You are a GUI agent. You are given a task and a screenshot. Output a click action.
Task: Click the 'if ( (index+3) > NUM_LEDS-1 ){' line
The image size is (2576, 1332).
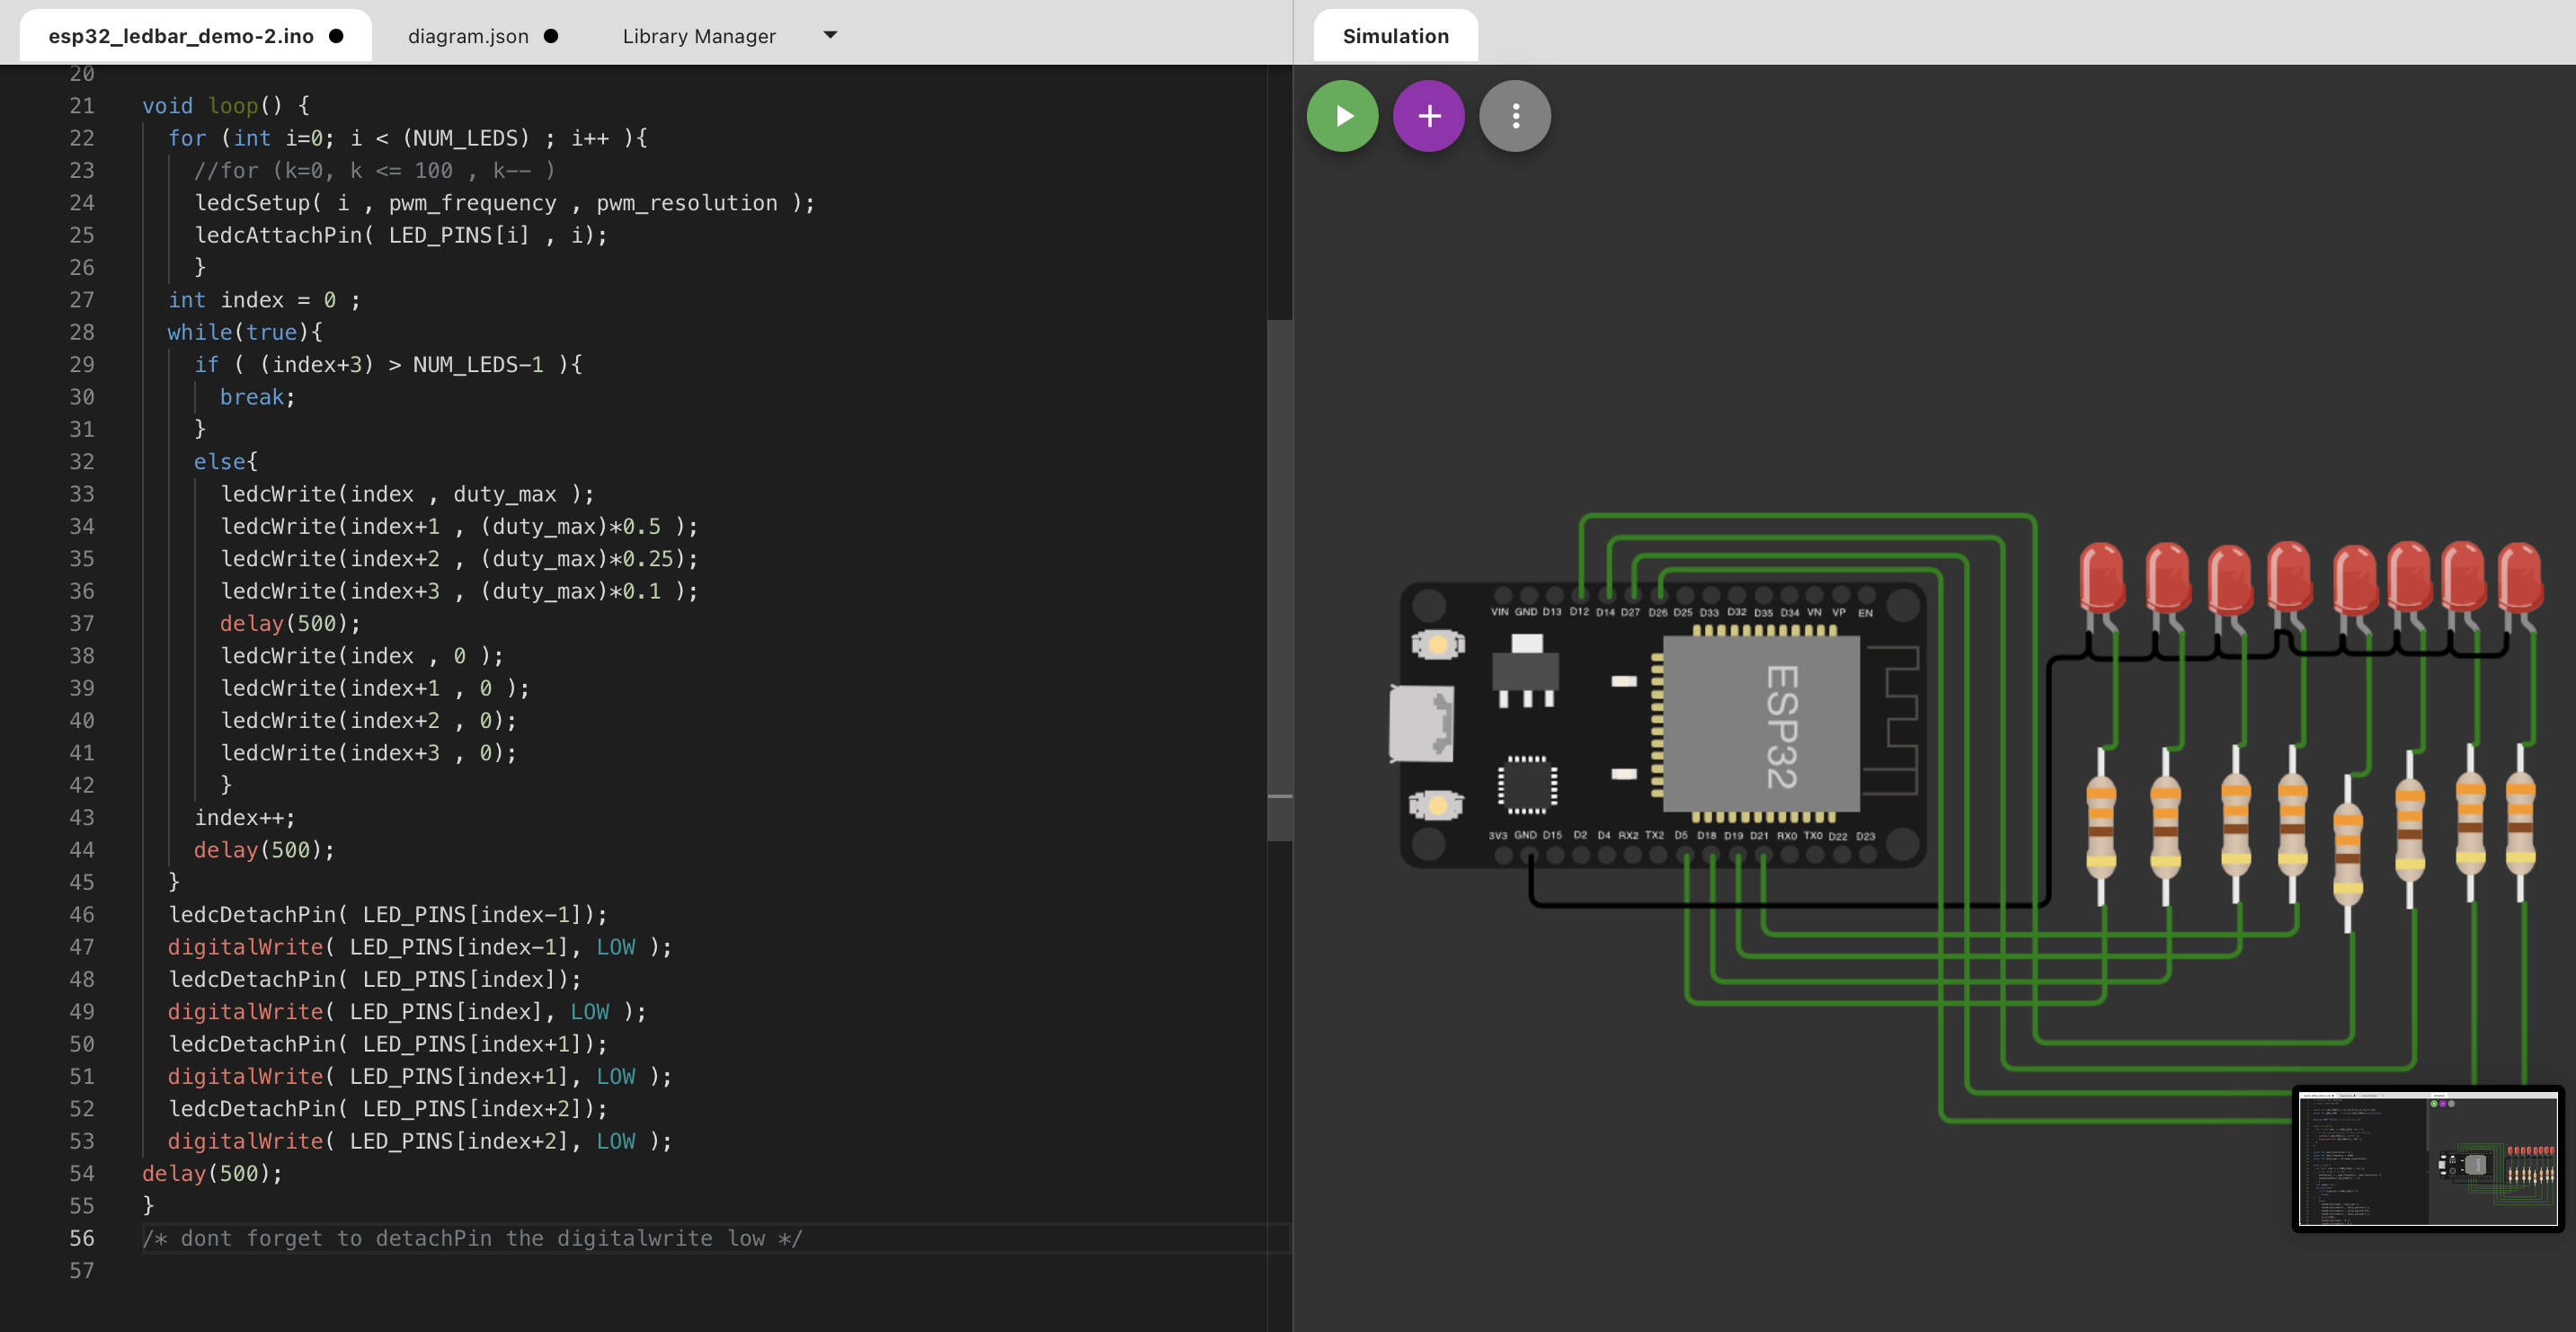click(388, 364)
